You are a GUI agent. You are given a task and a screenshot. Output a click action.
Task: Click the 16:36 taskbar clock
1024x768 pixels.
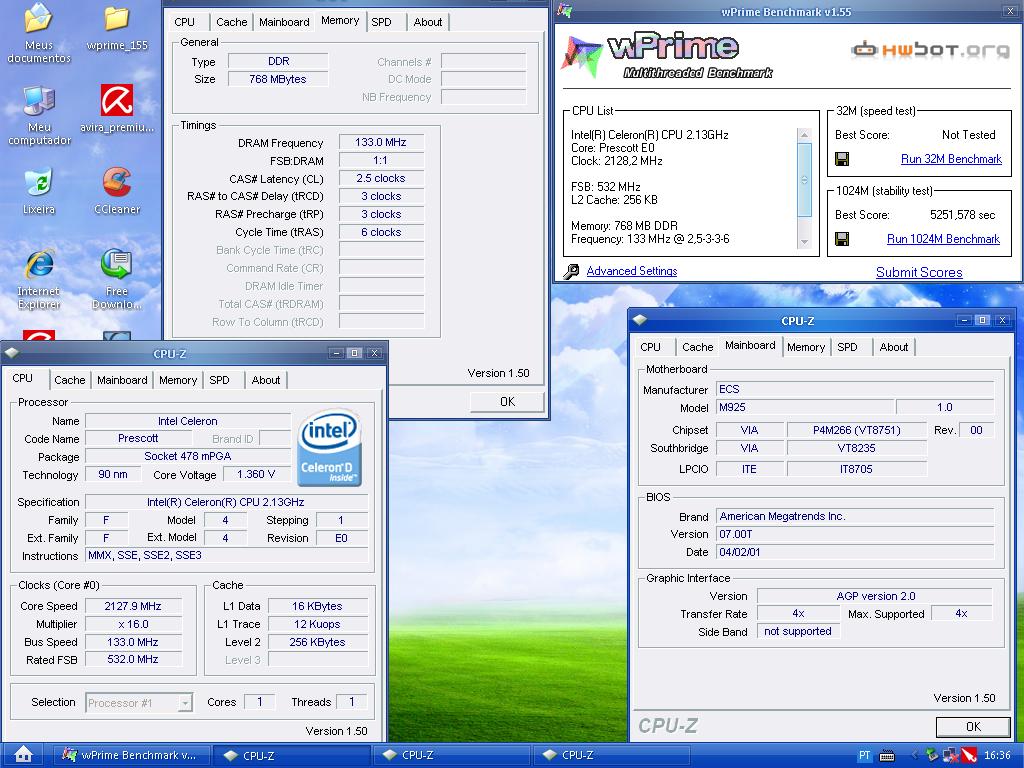click(997, 756)
